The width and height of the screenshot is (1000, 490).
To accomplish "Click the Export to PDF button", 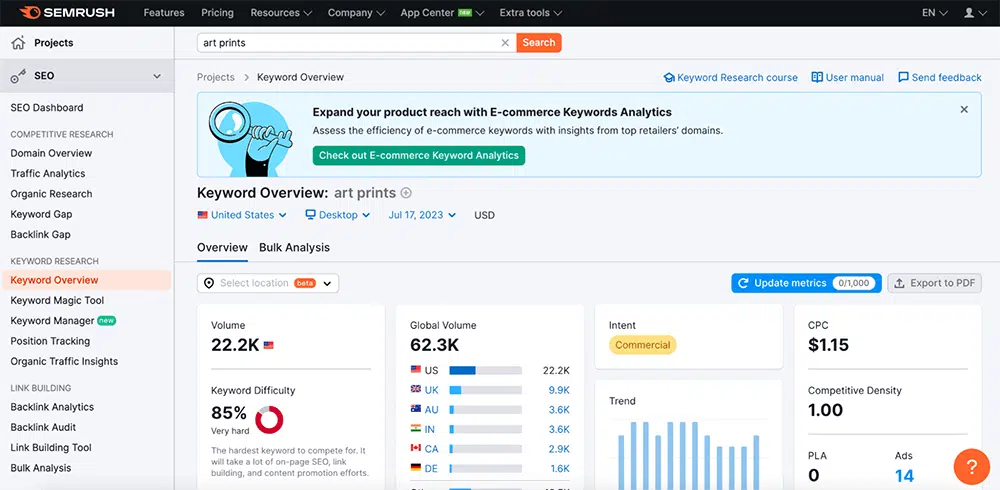I will [x=934, y=283].
